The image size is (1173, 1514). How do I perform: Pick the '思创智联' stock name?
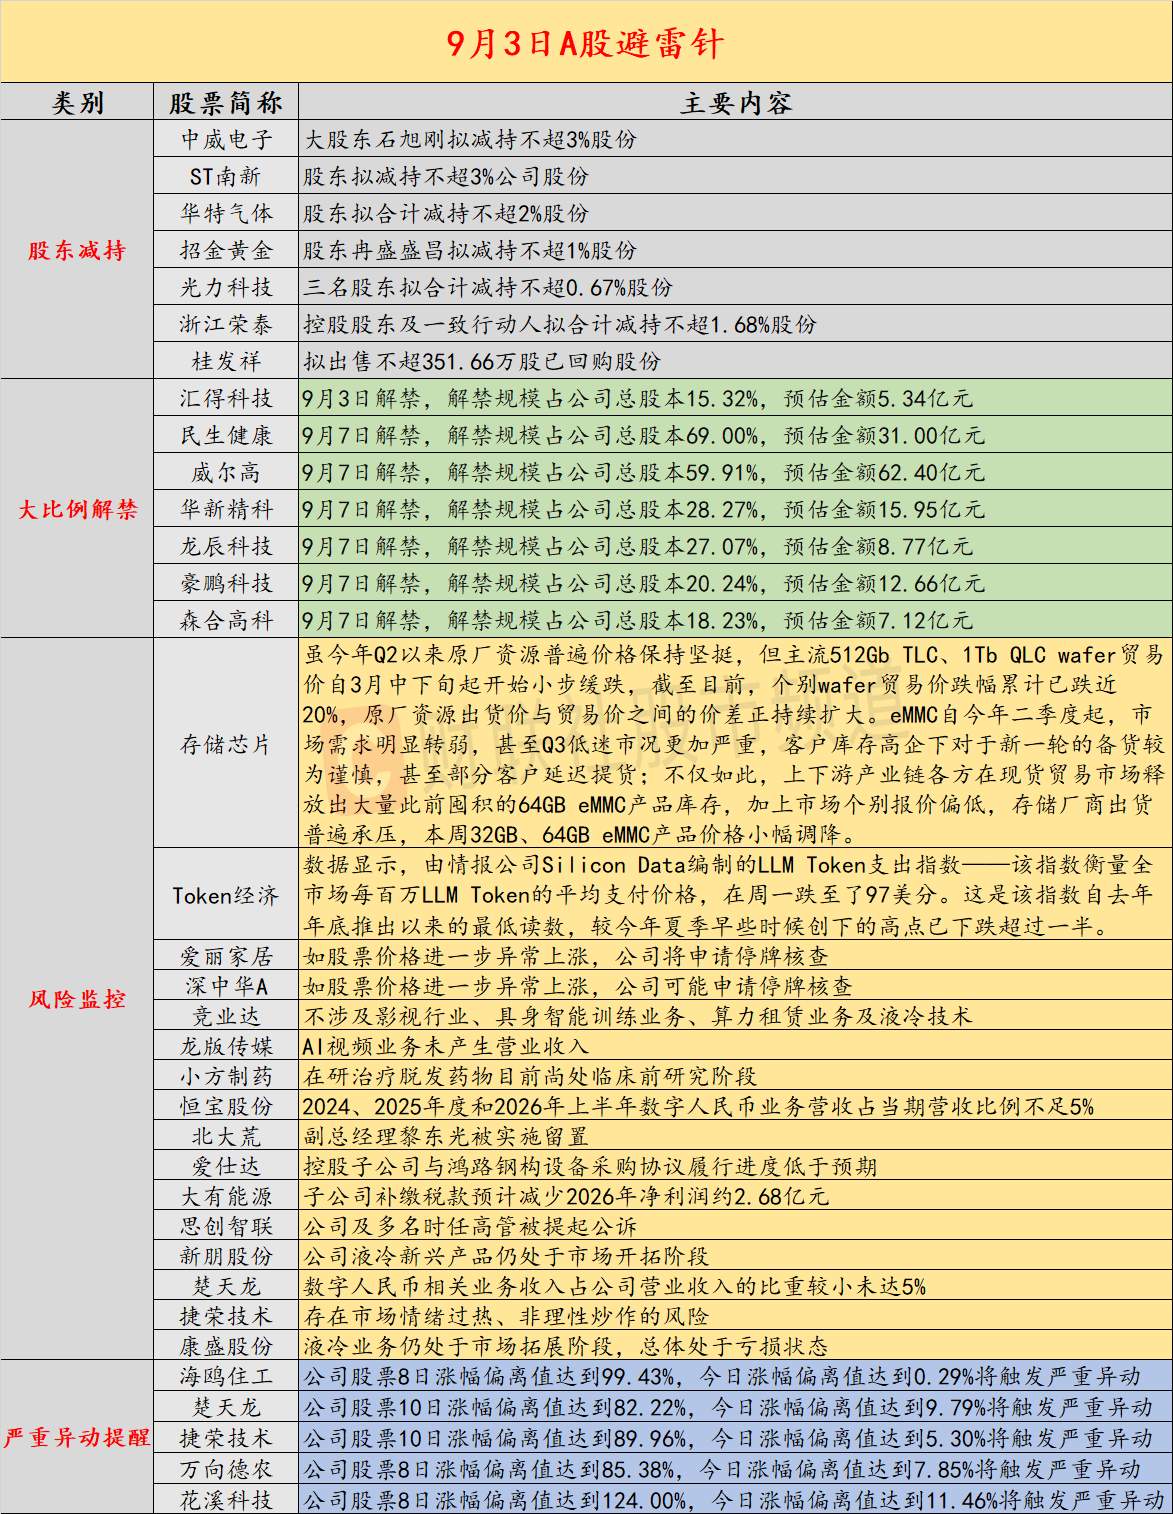tap(226, 1227)
